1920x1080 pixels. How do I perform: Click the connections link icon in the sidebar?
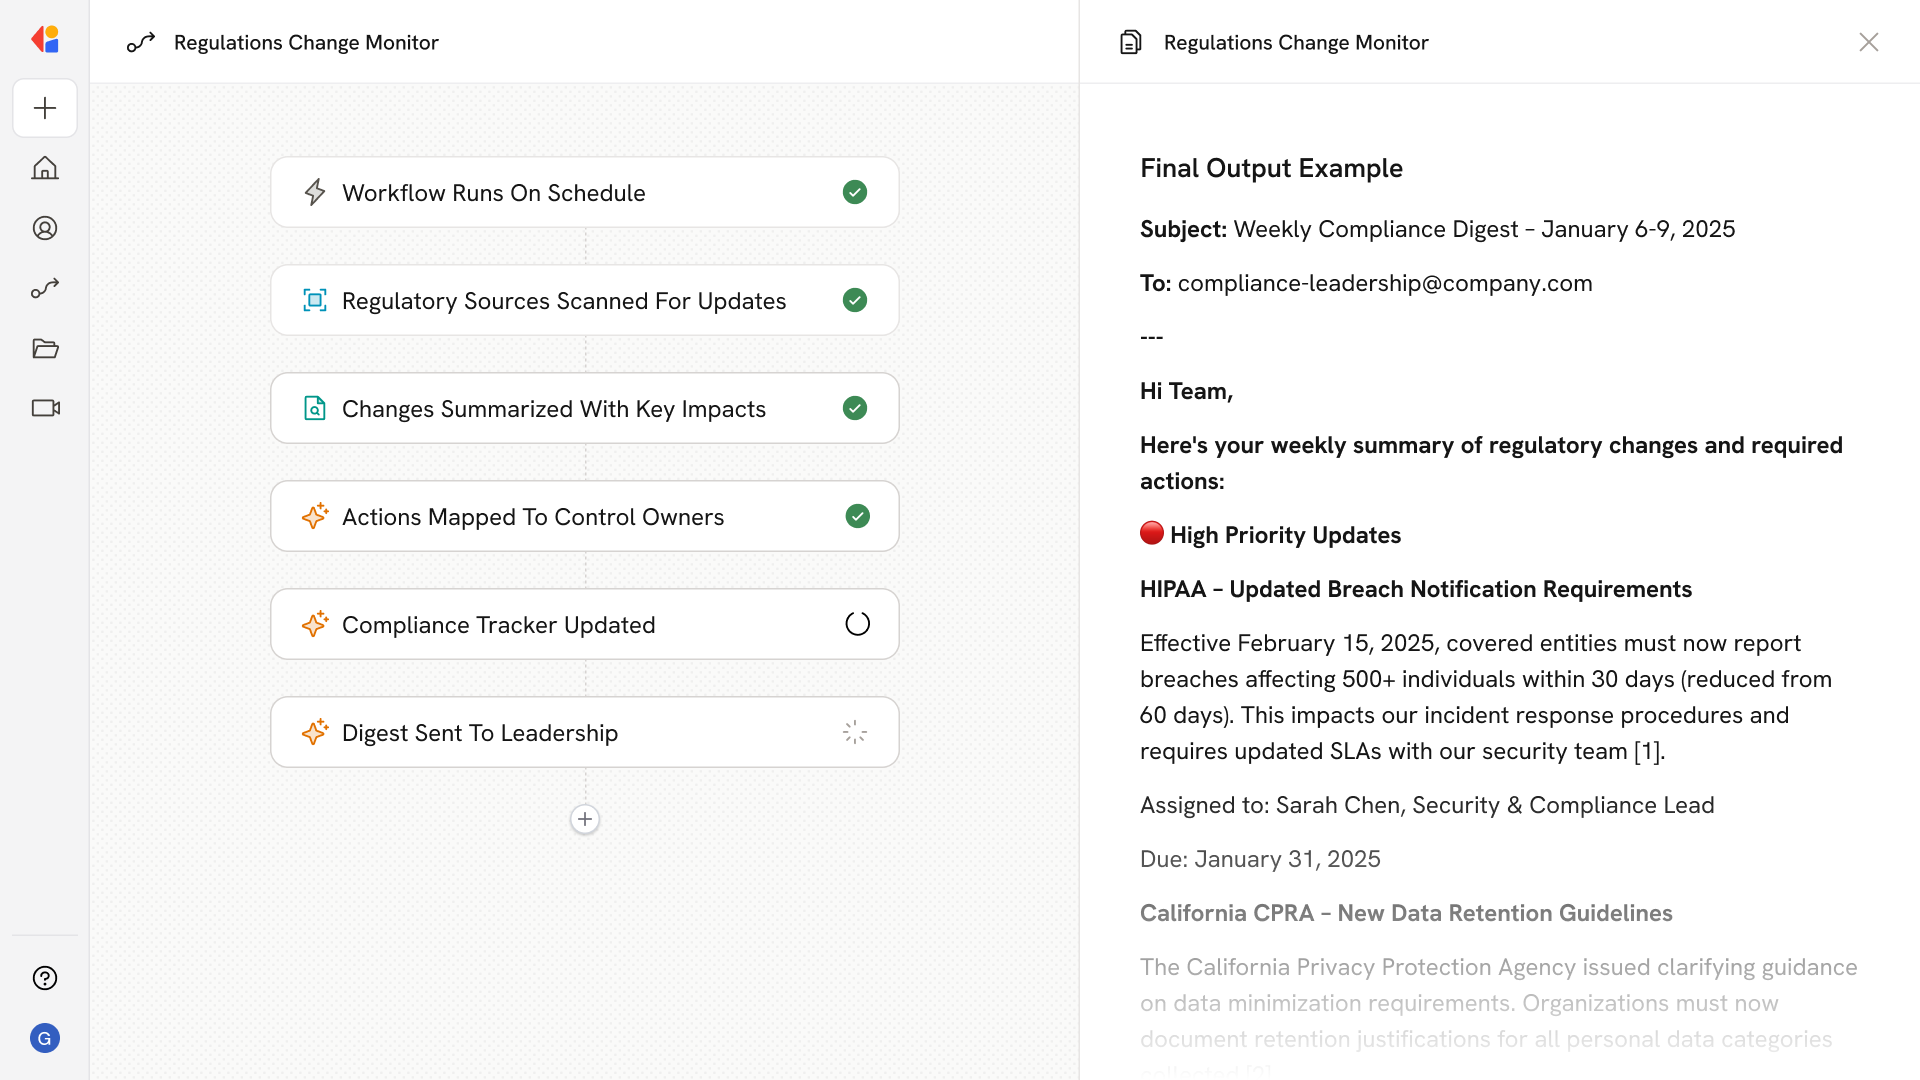tap(44, 288)
